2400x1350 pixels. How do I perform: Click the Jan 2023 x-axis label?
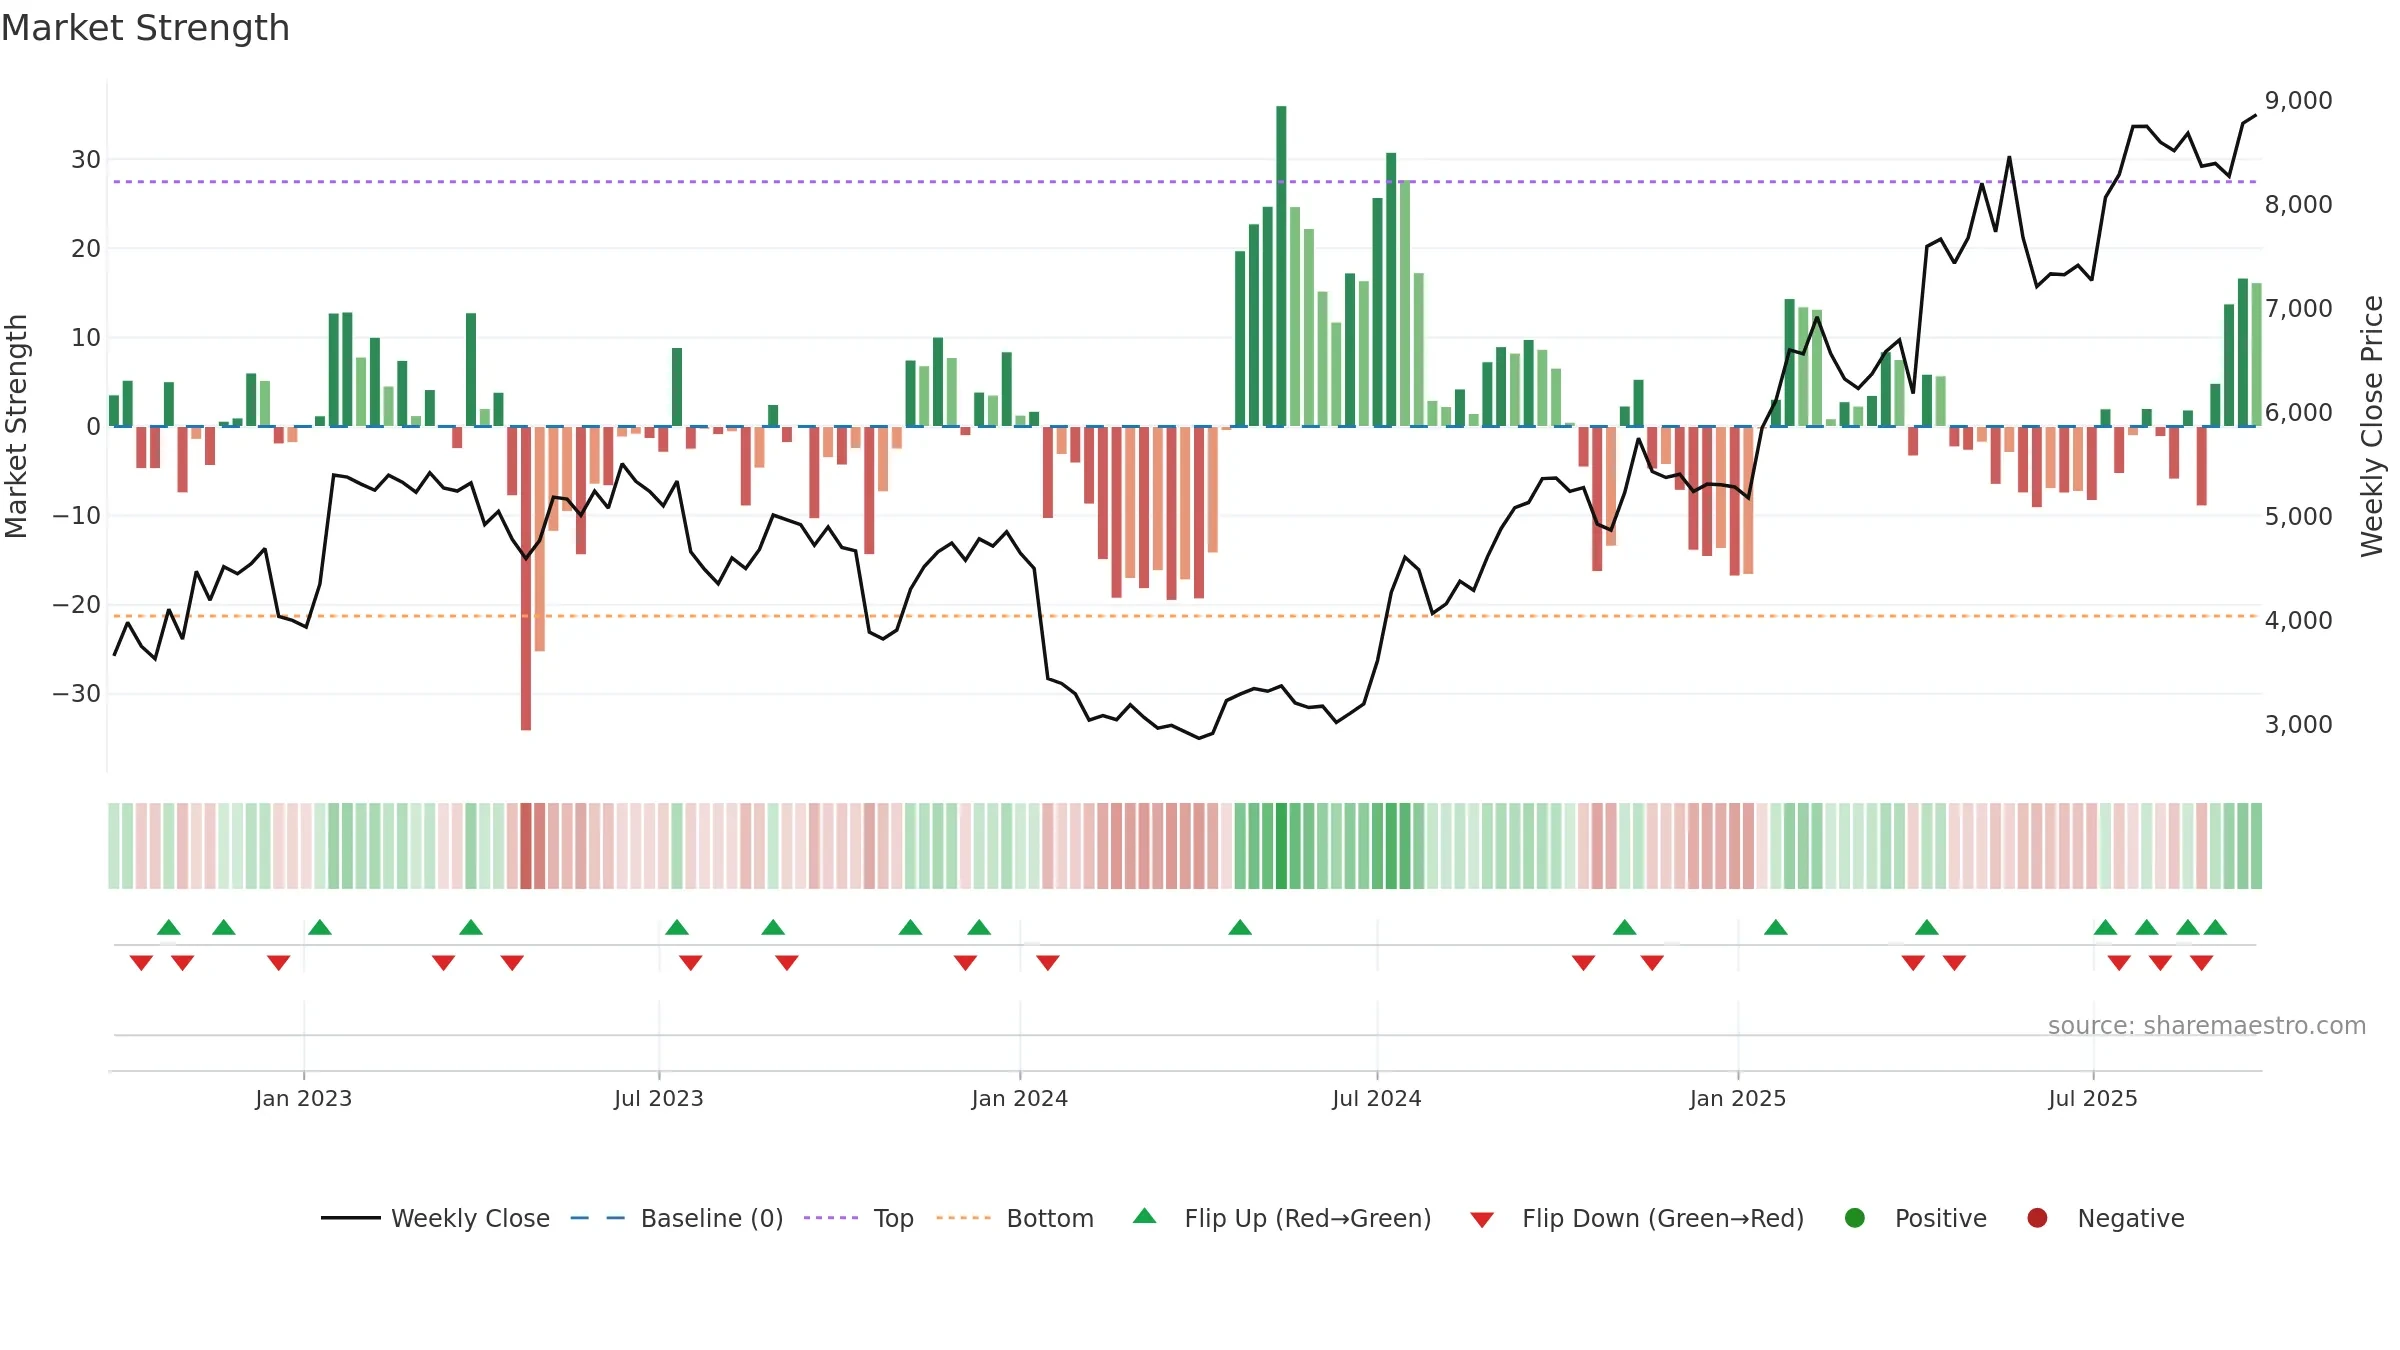[x=303, y=1099]
